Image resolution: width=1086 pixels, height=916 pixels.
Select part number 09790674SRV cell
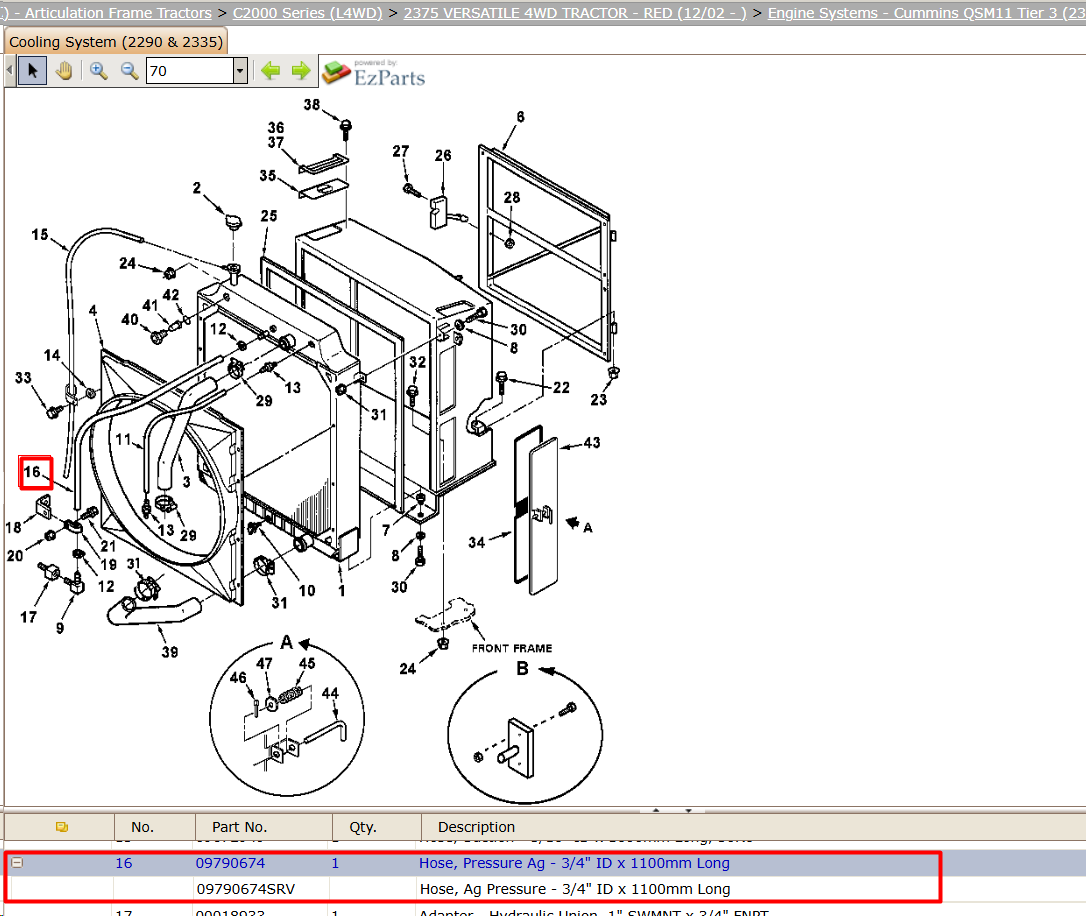pos(246,888)
